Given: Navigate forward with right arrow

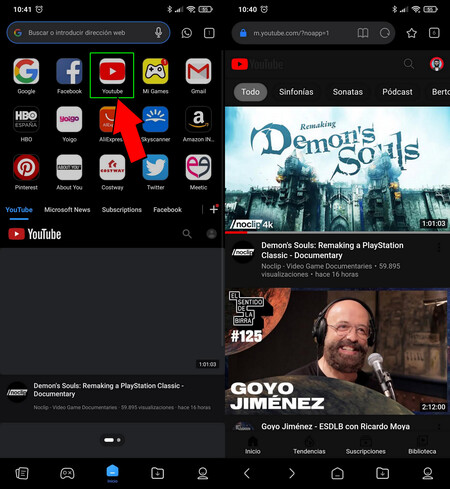Looking at the screenshot, I should click(292, 473).
